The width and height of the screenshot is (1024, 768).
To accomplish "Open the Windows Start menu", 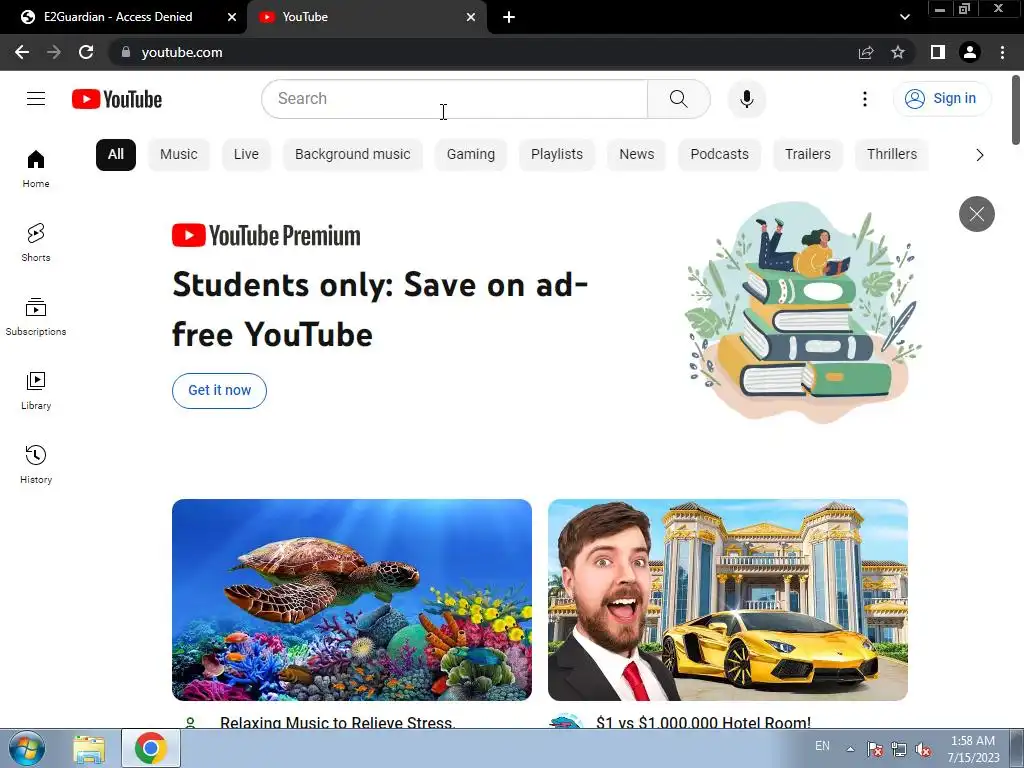I will (27, 748).
